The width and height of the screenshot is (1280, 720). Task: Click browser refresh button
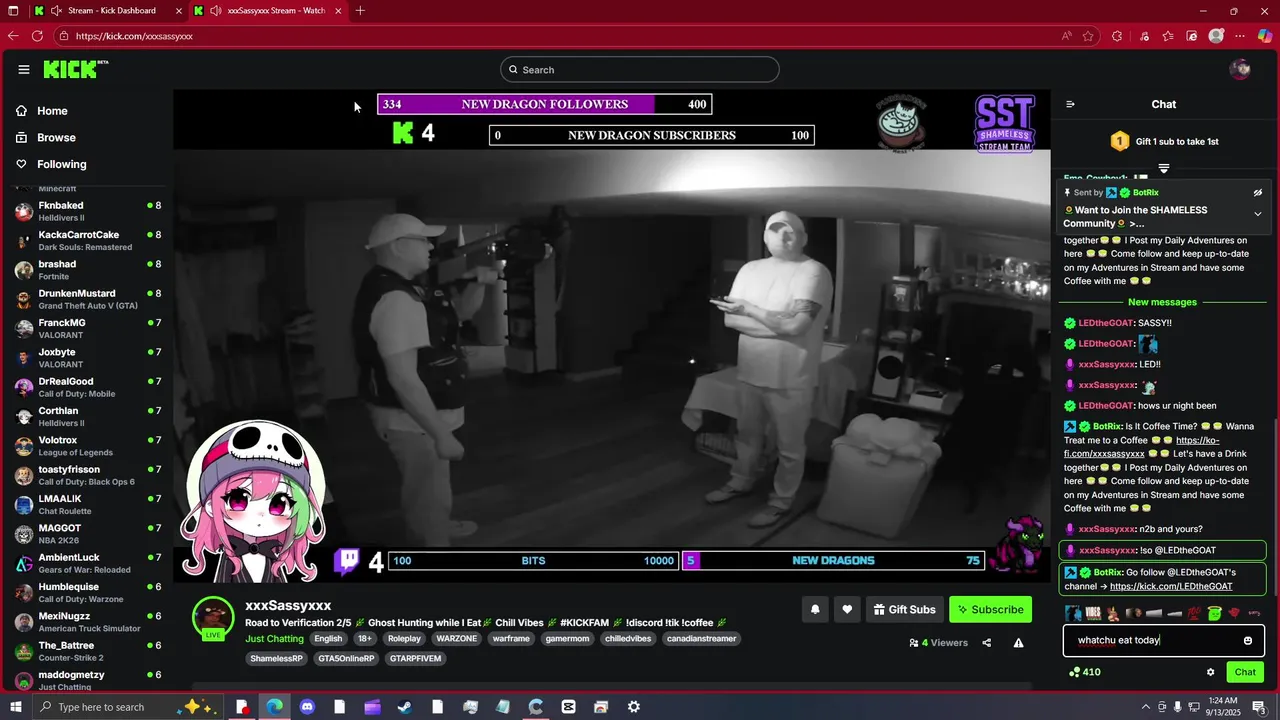tap(37, 36)
